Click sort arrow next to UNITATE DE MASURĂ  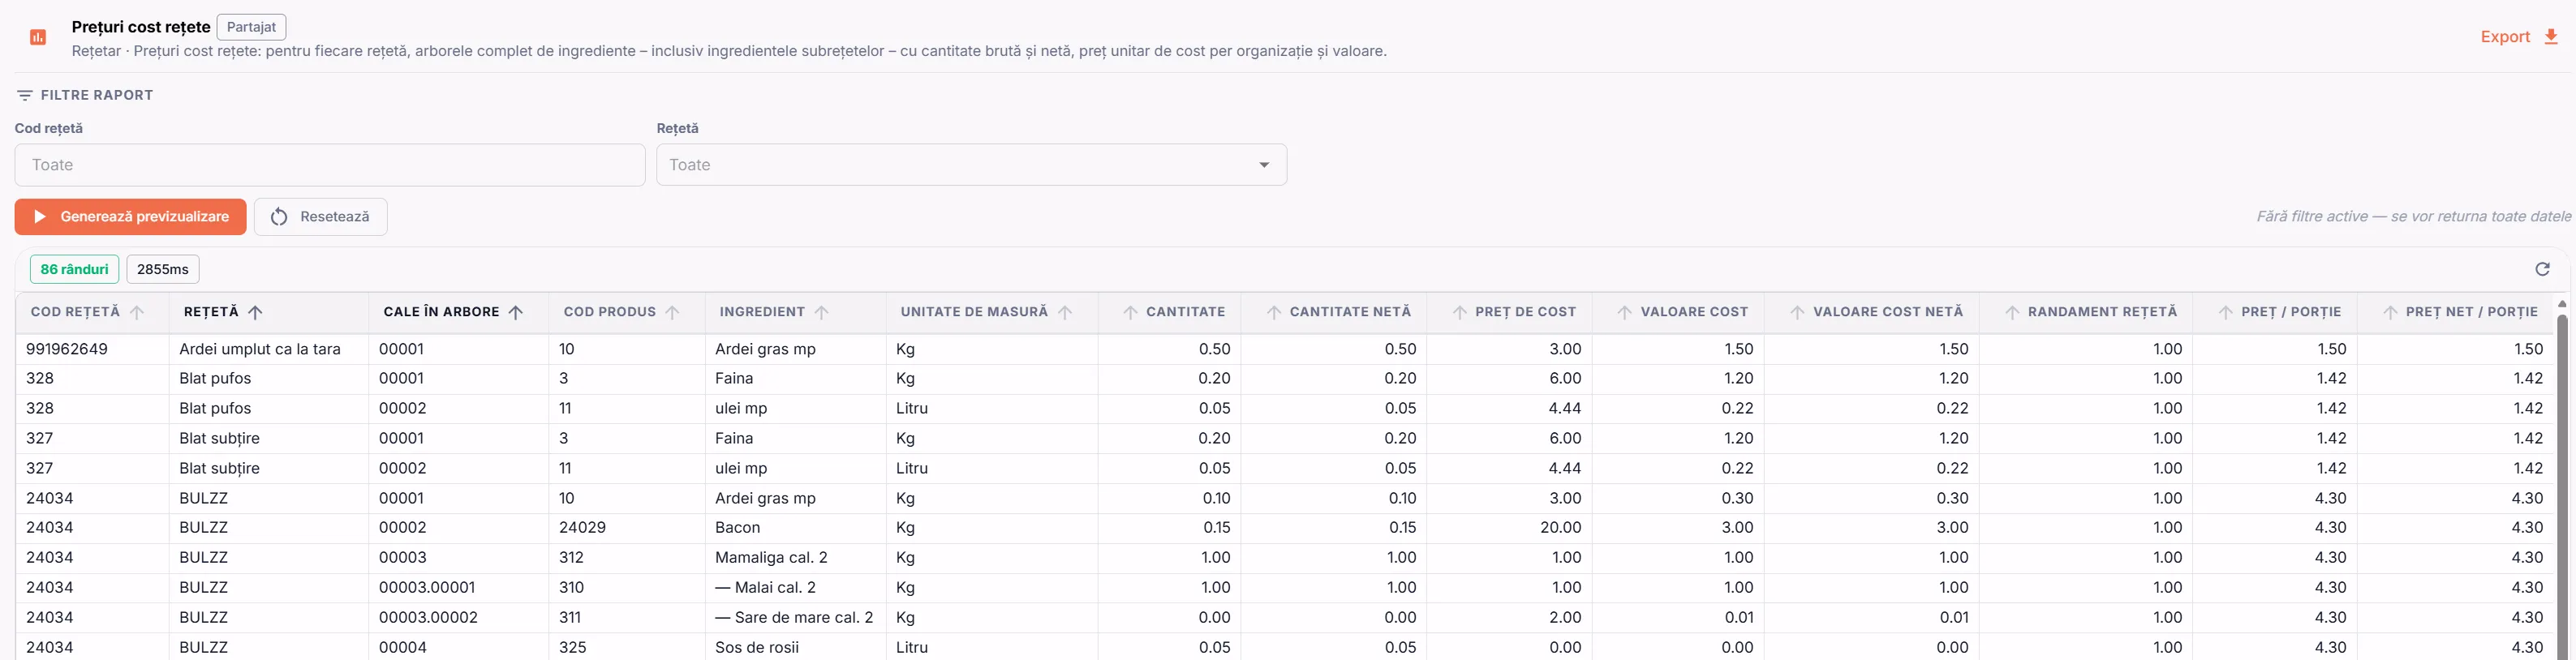point(1065,312)
